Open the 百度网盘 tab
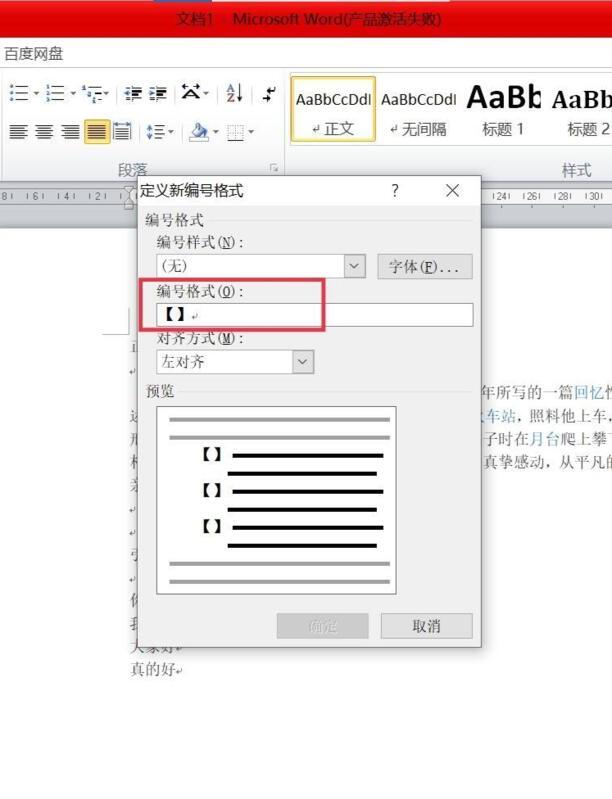This screenshot has height=799, width=612. point(34,54)
